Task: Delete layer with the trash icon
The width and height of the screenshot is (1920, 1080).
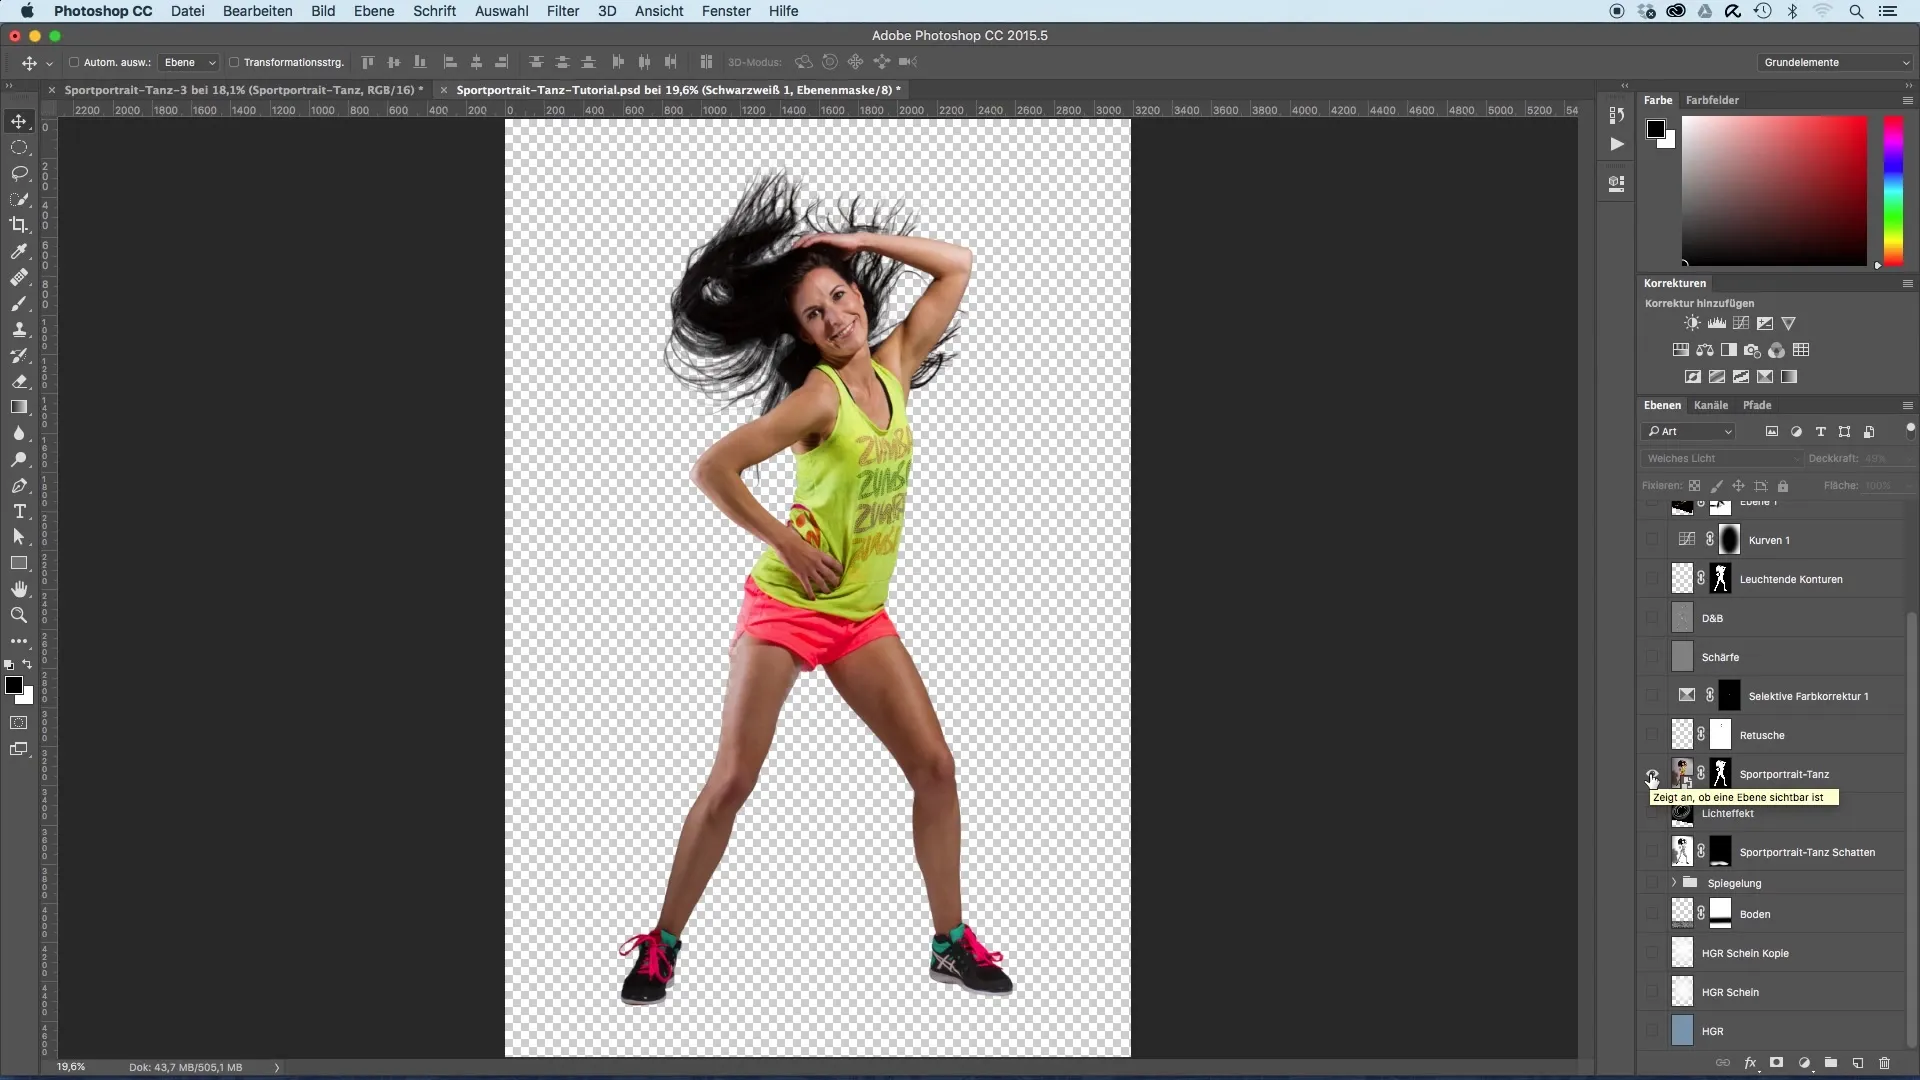Action: [1885, 1063]
